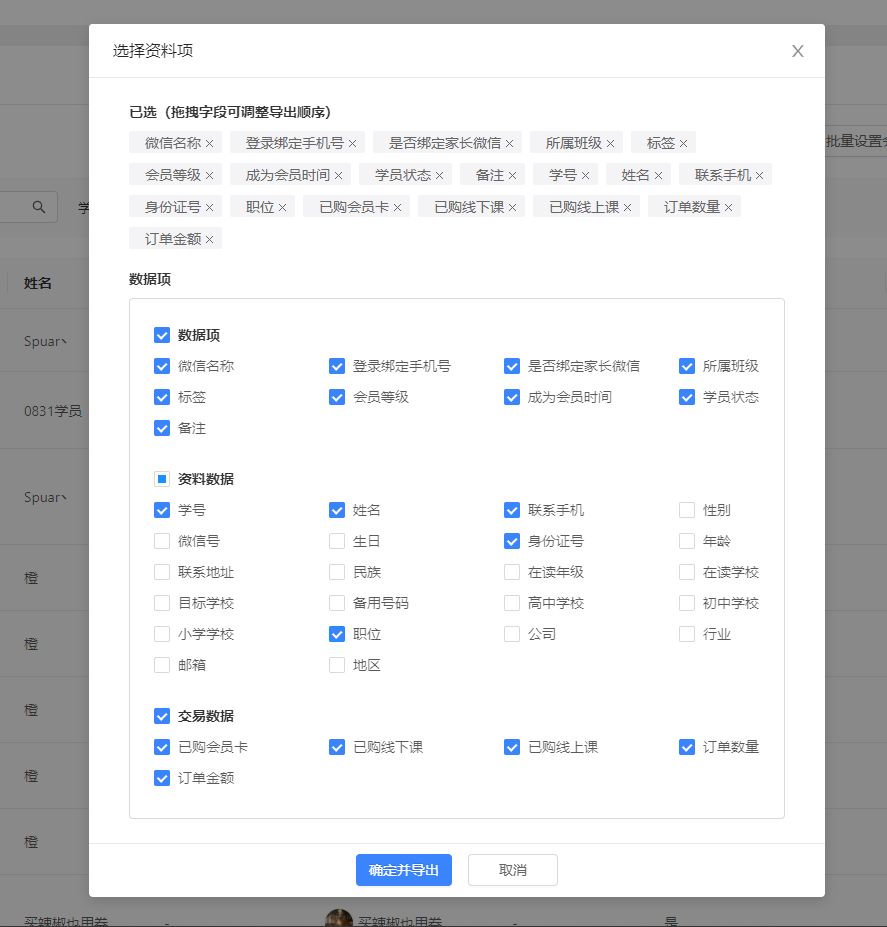Delete the 会员等级 selected tag
The image size is (887, 927).
click(x=209, y=176)
